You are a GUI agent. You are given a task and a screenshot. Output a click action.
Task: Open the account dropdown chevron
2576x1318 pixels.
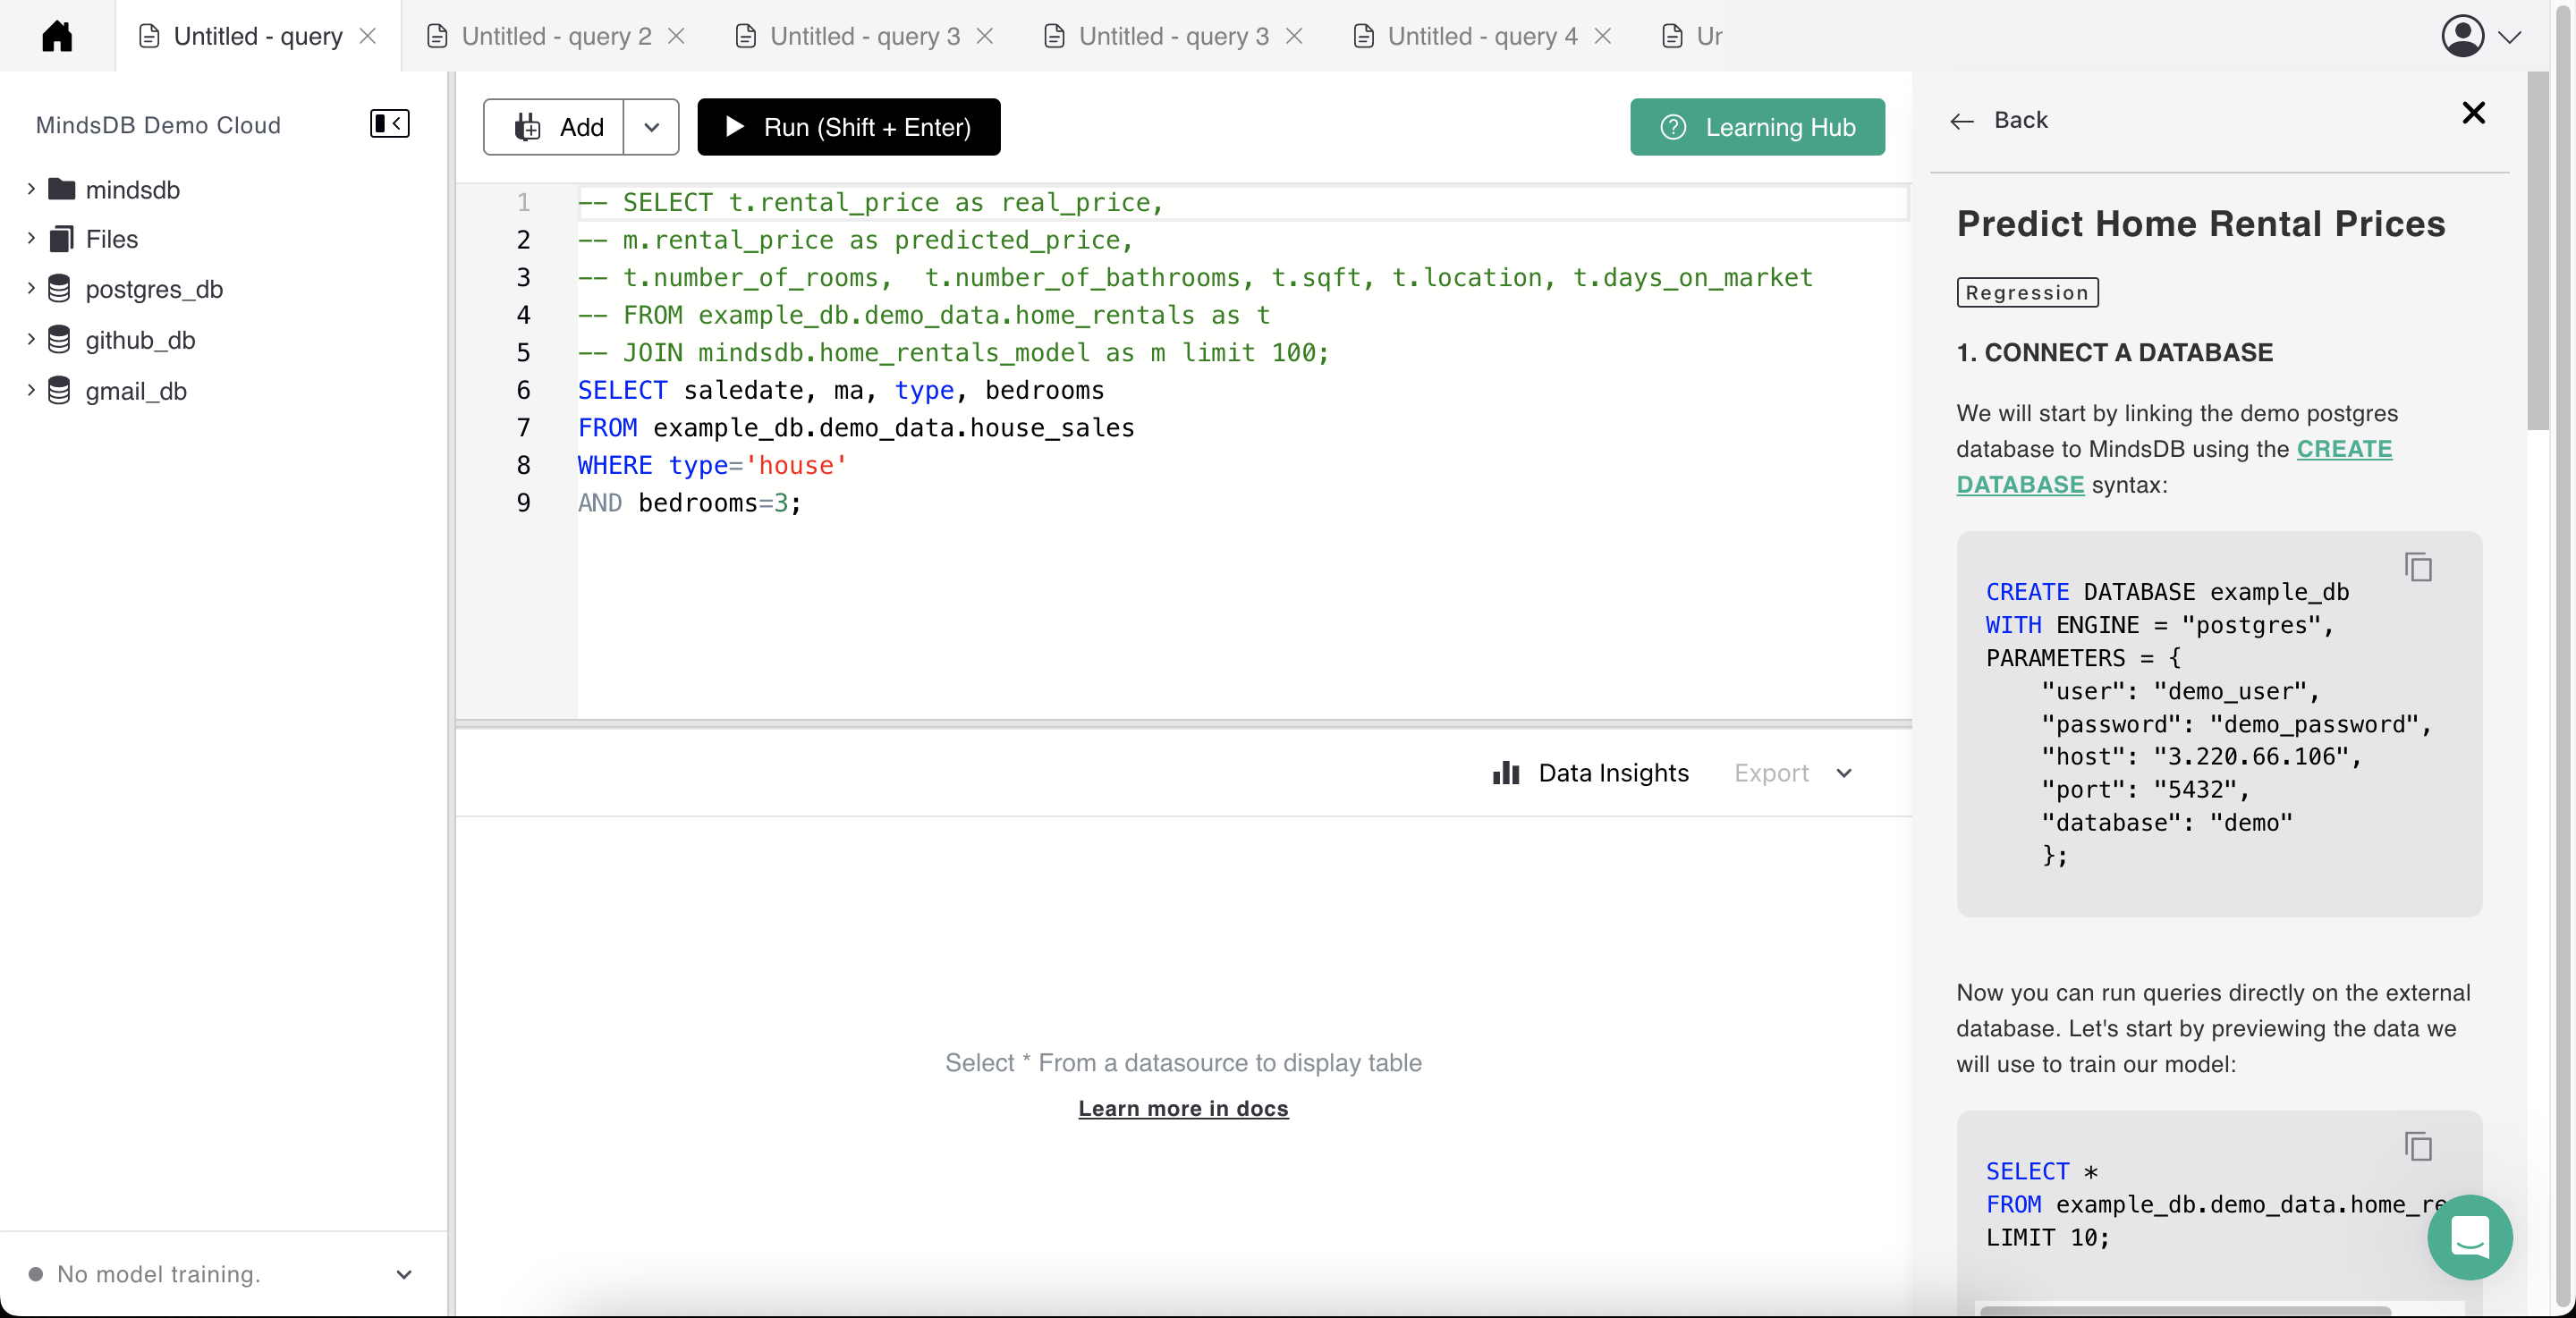pos(2509,37)
